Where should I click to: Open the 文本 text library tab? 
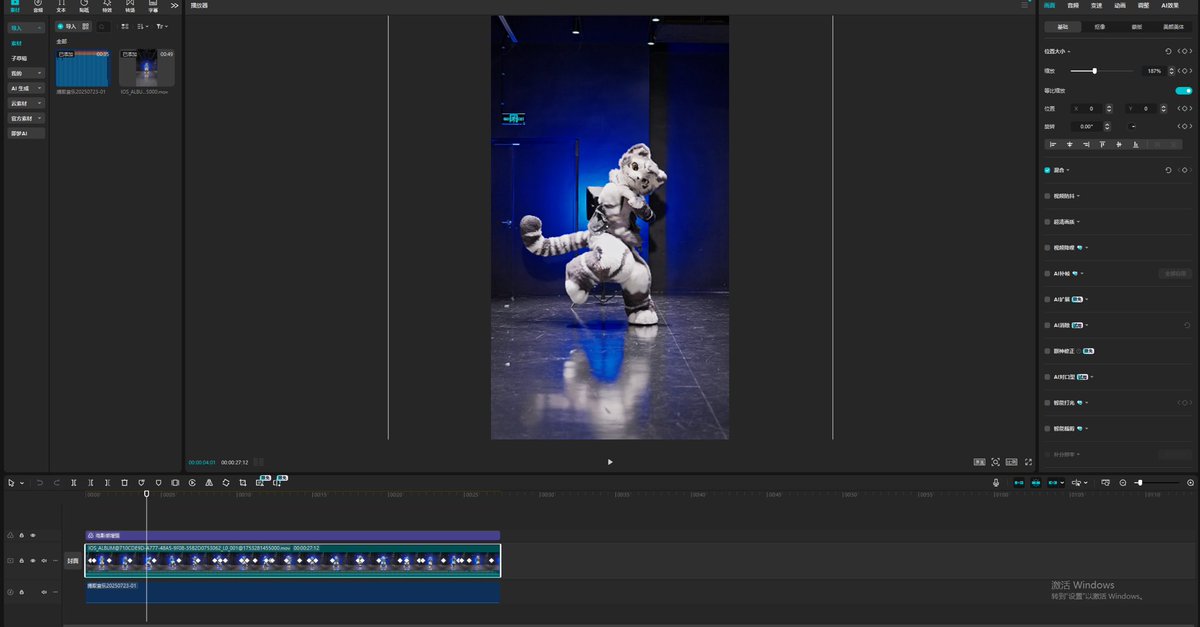pos(61,6)
